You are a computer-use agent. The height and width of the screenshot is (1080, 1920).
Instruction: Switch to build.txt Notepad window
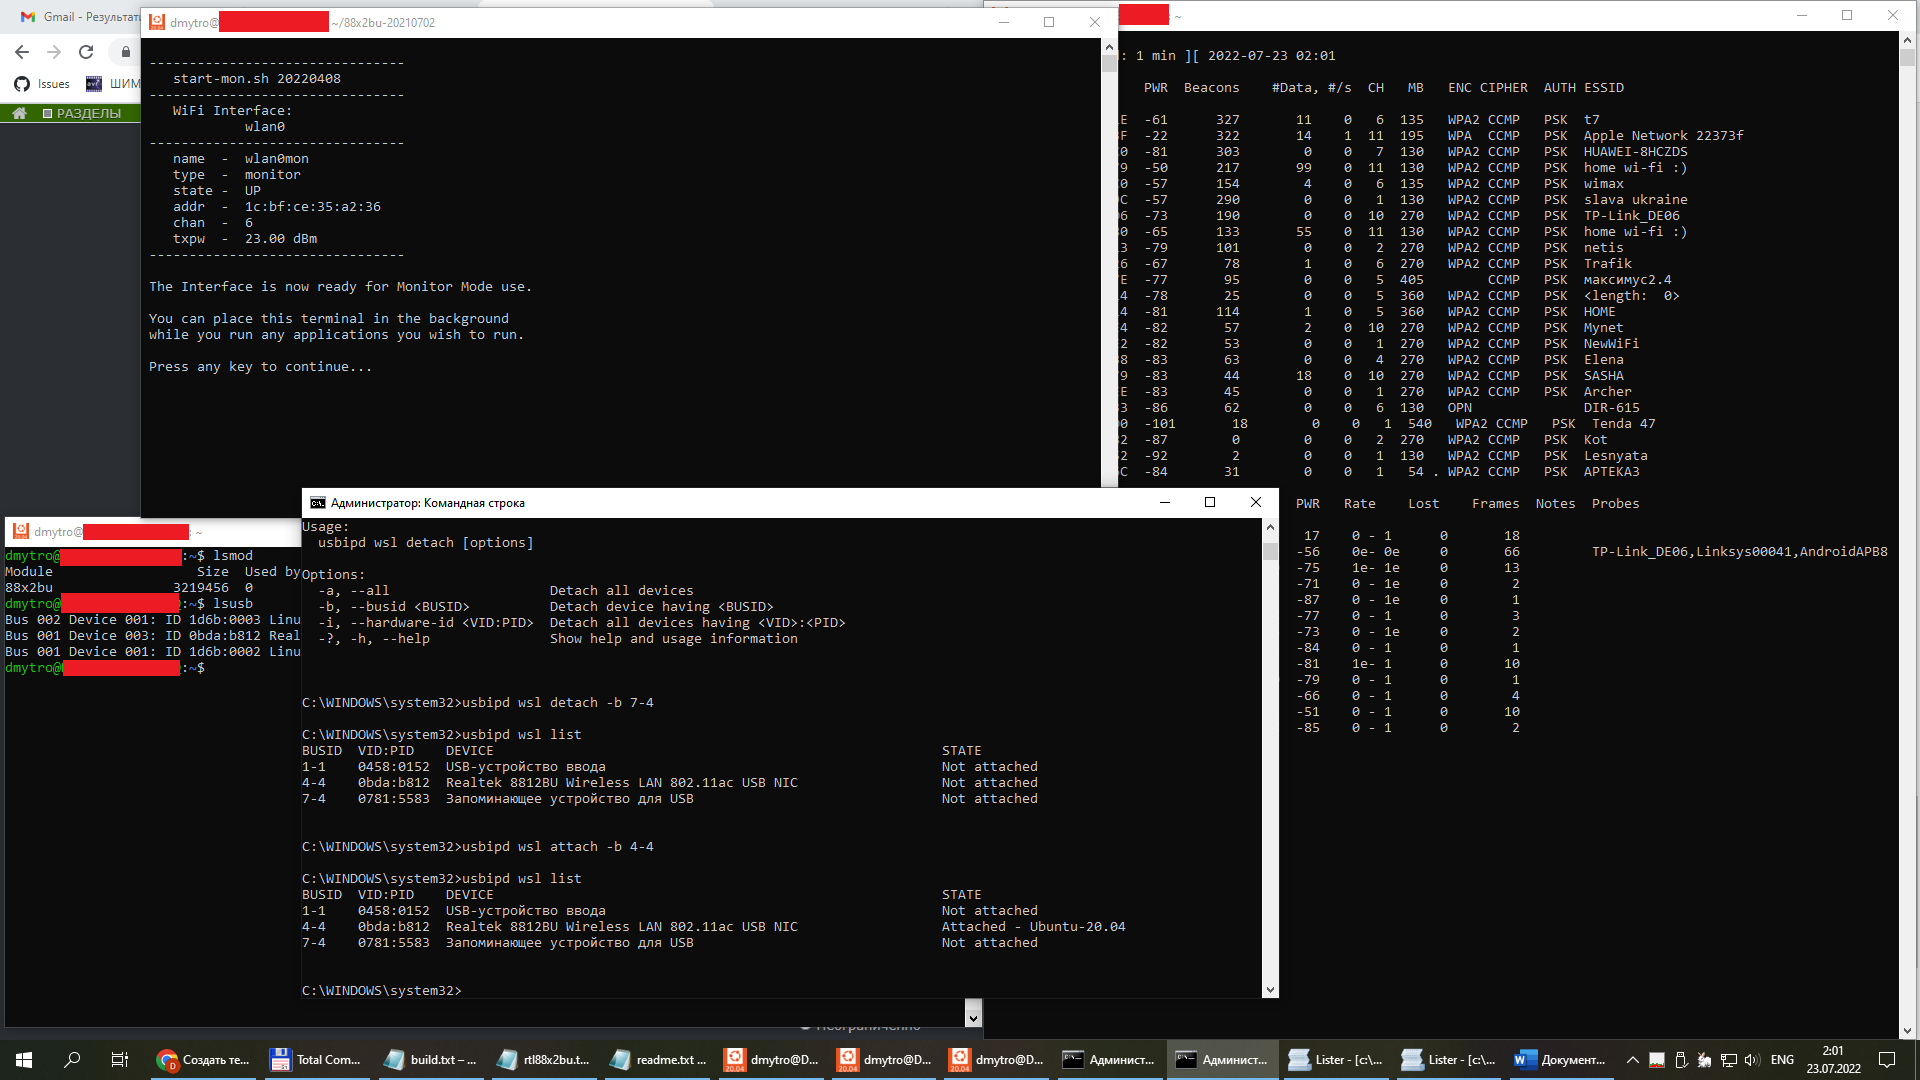coord(431,1060)
